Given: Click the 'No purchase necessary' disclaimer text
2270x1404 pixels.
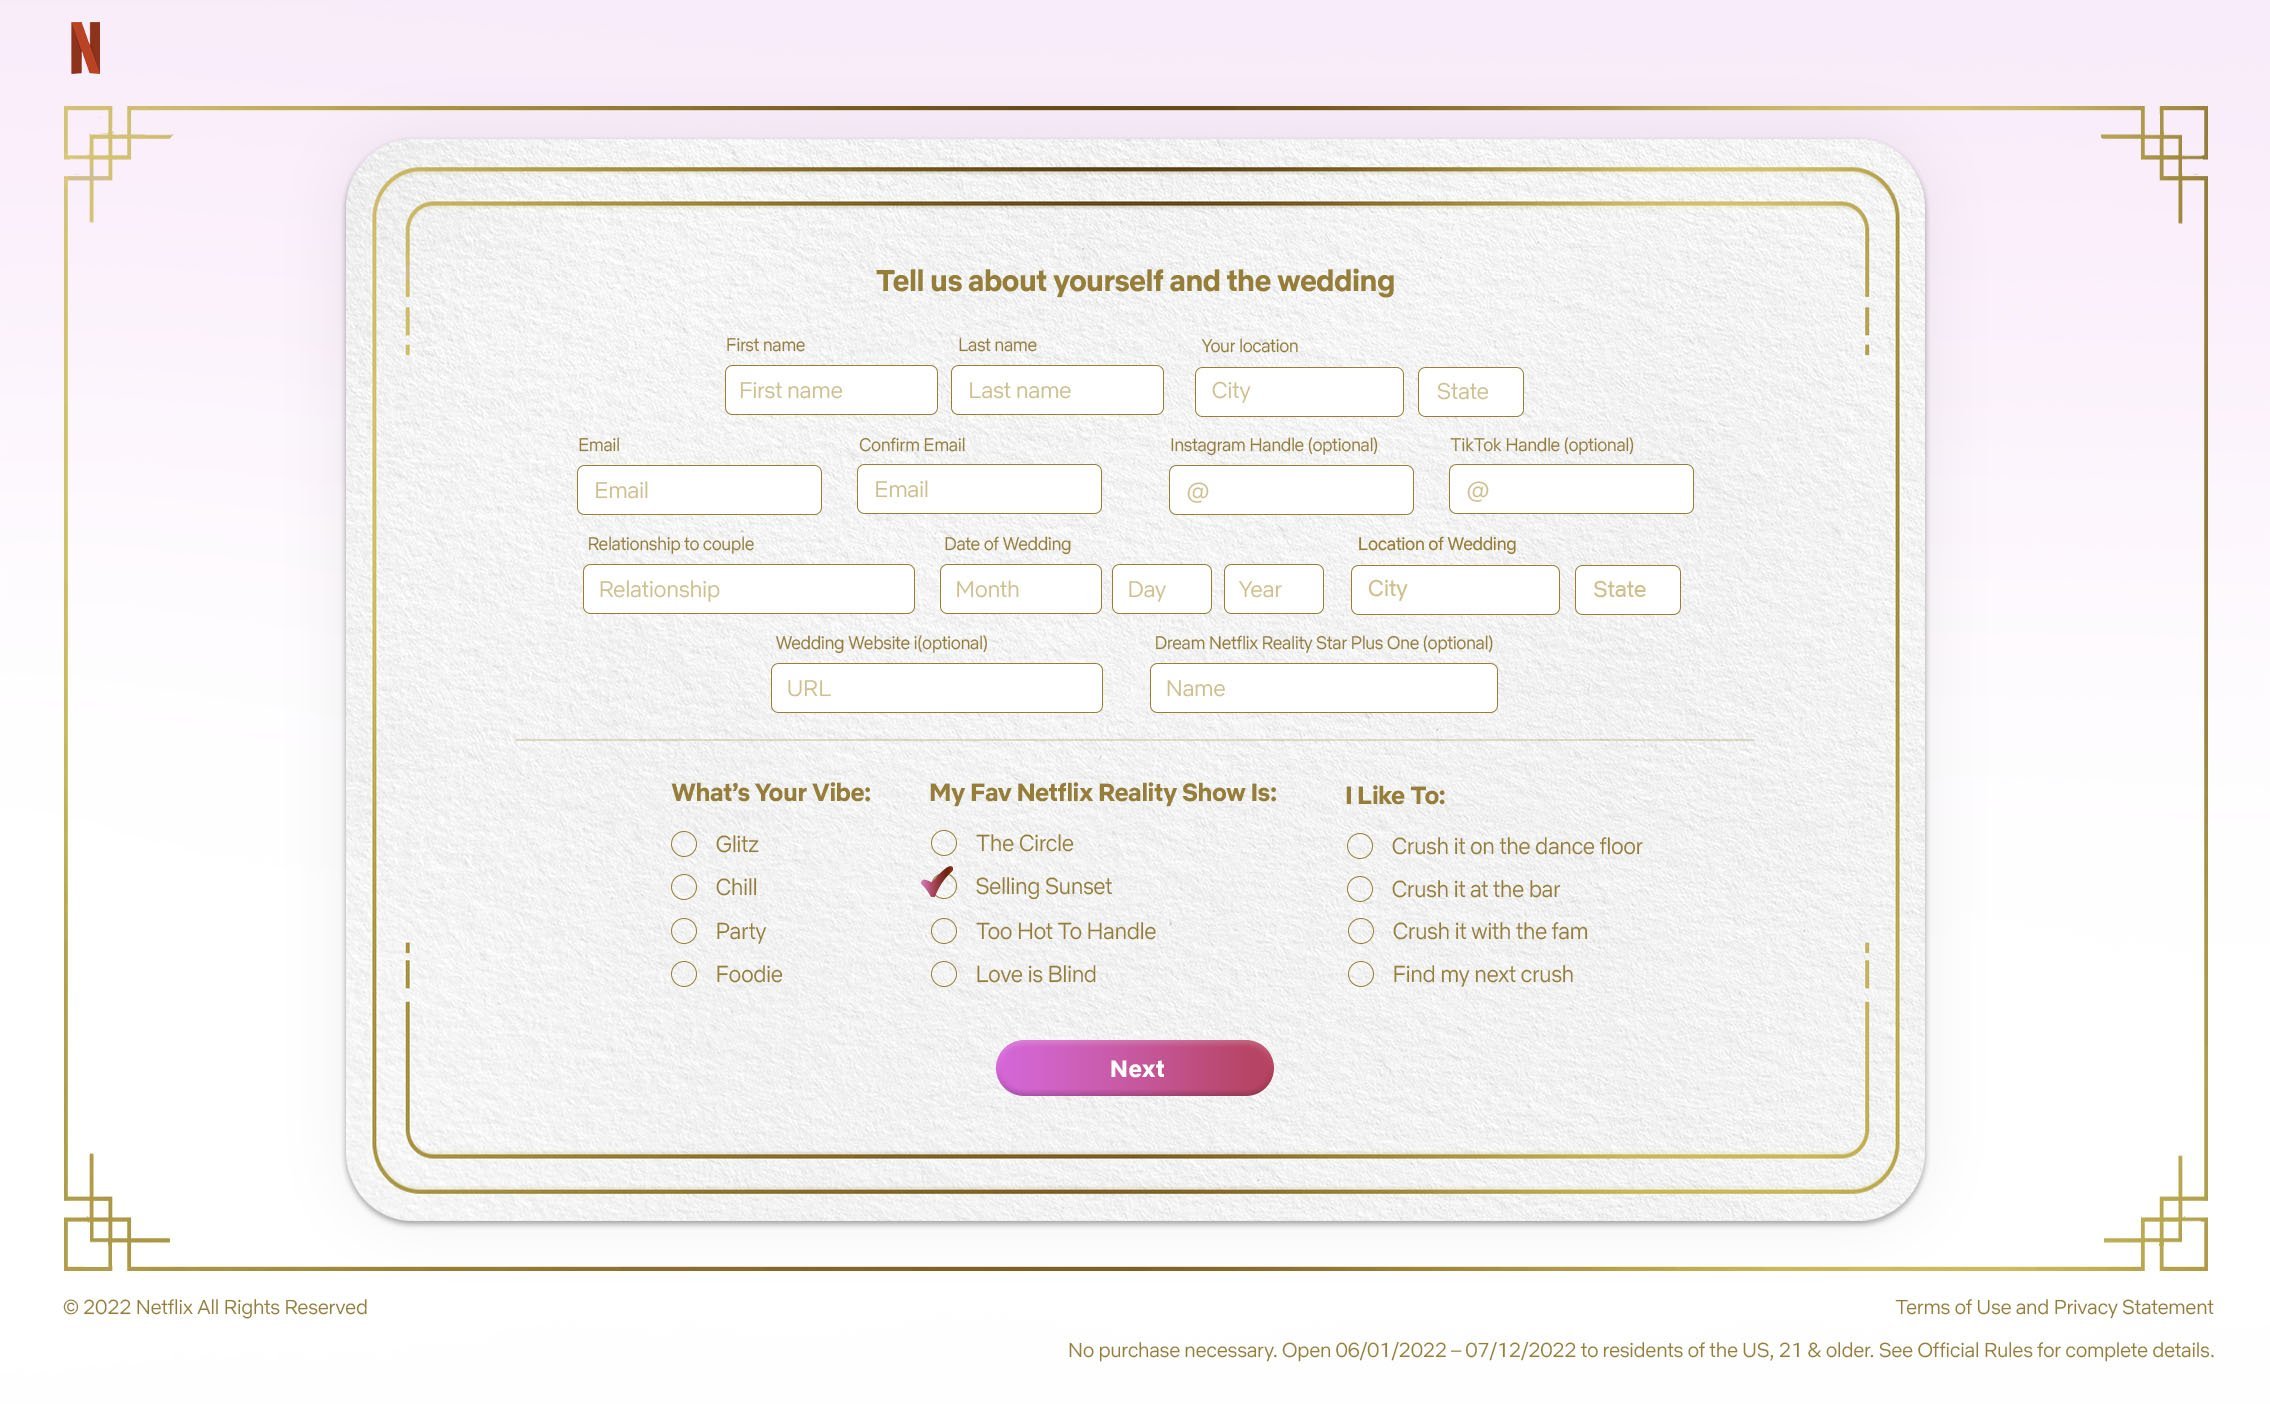Looking at the screenshot, I should click(1641, 1350).
